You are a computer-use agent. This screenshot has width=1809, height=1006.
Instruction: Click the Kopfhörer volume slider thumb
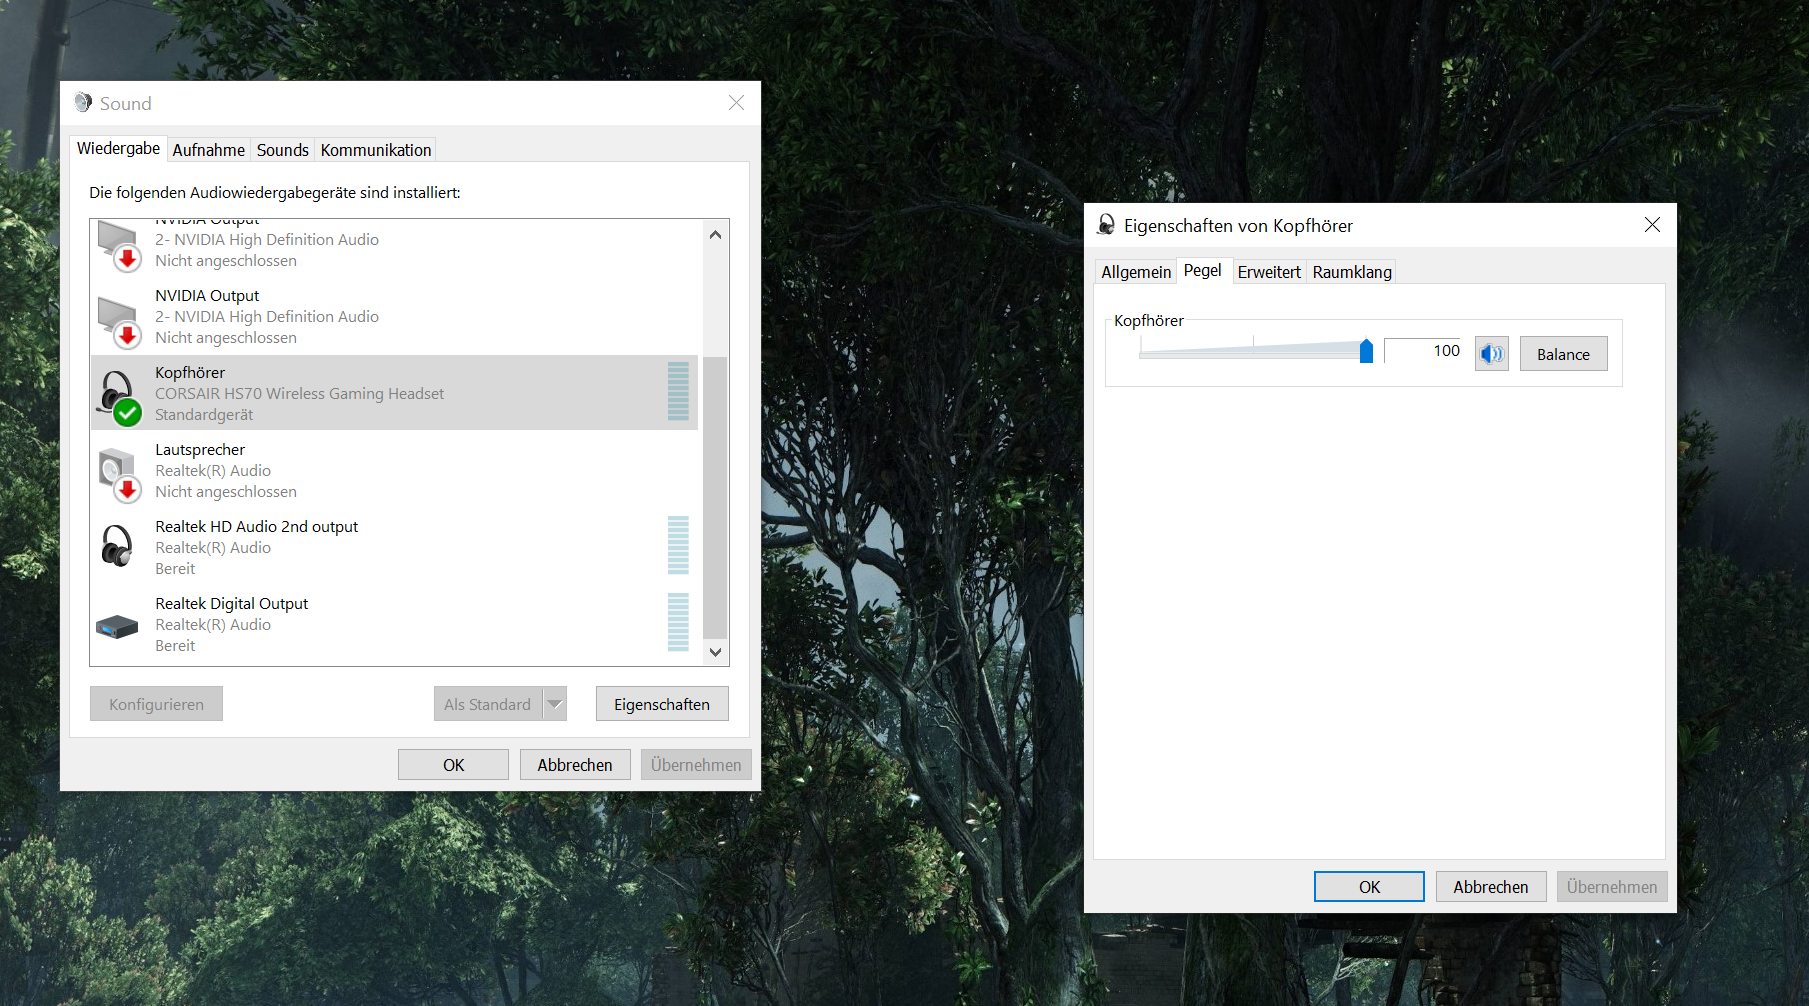tap(1366, 351)
